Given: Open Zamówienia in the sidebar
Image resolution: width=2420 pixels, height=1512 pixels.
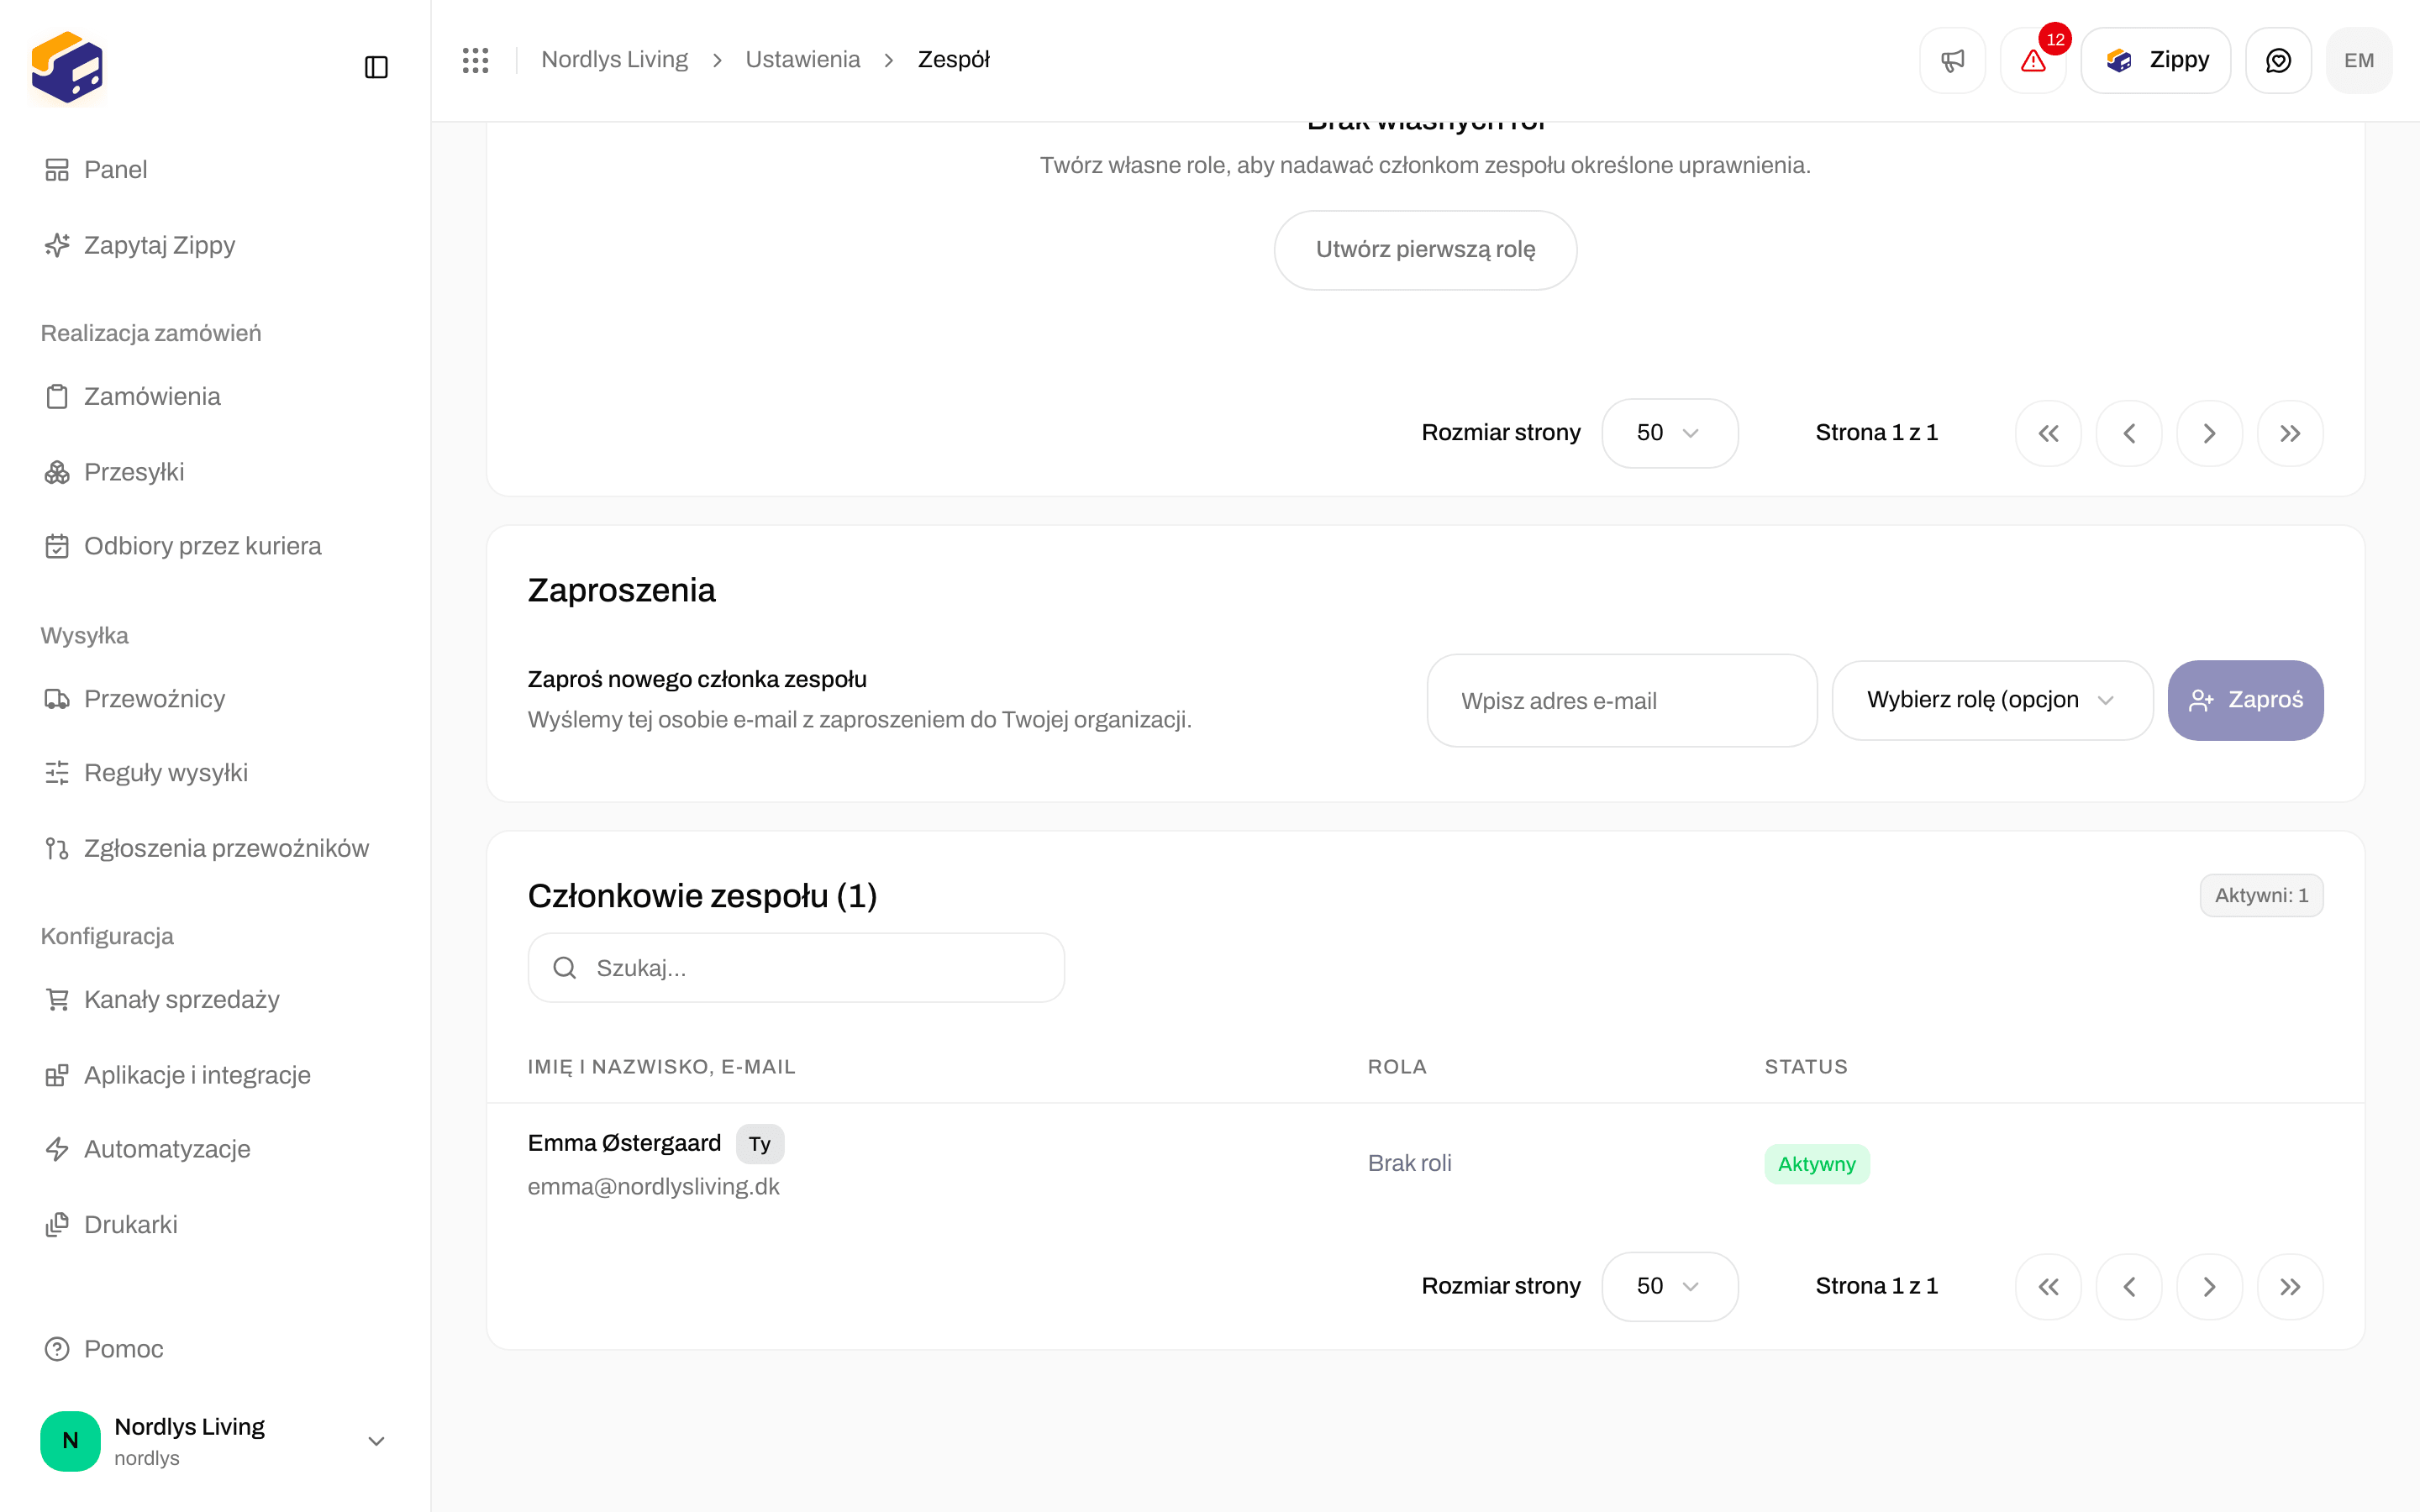Looking at the screenshot, I should [215, 396].
